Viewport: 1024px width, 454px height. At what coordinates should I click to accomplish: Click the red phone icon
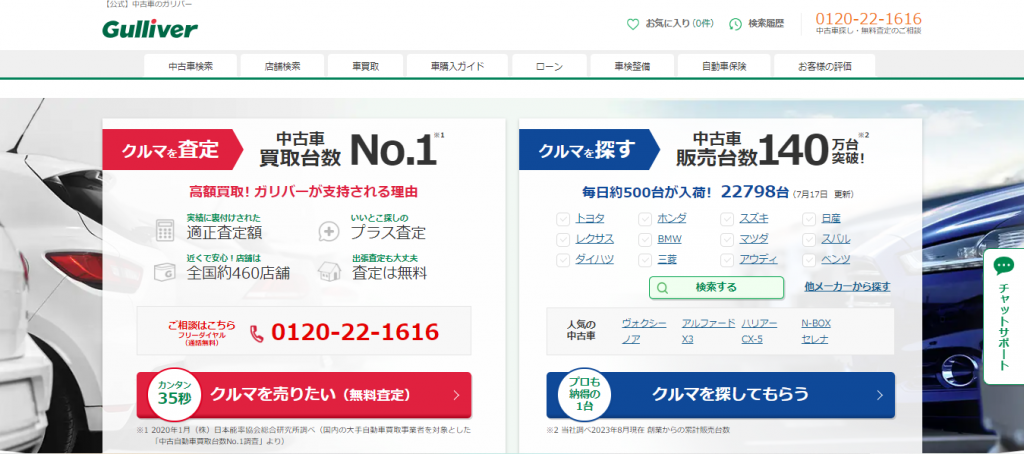(x=257, y=333)
